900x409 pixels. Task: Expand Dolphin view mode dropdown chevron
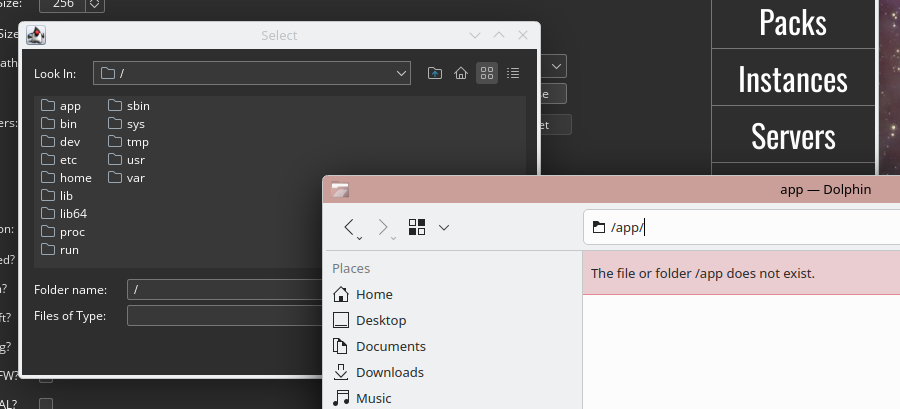point(444,228)
